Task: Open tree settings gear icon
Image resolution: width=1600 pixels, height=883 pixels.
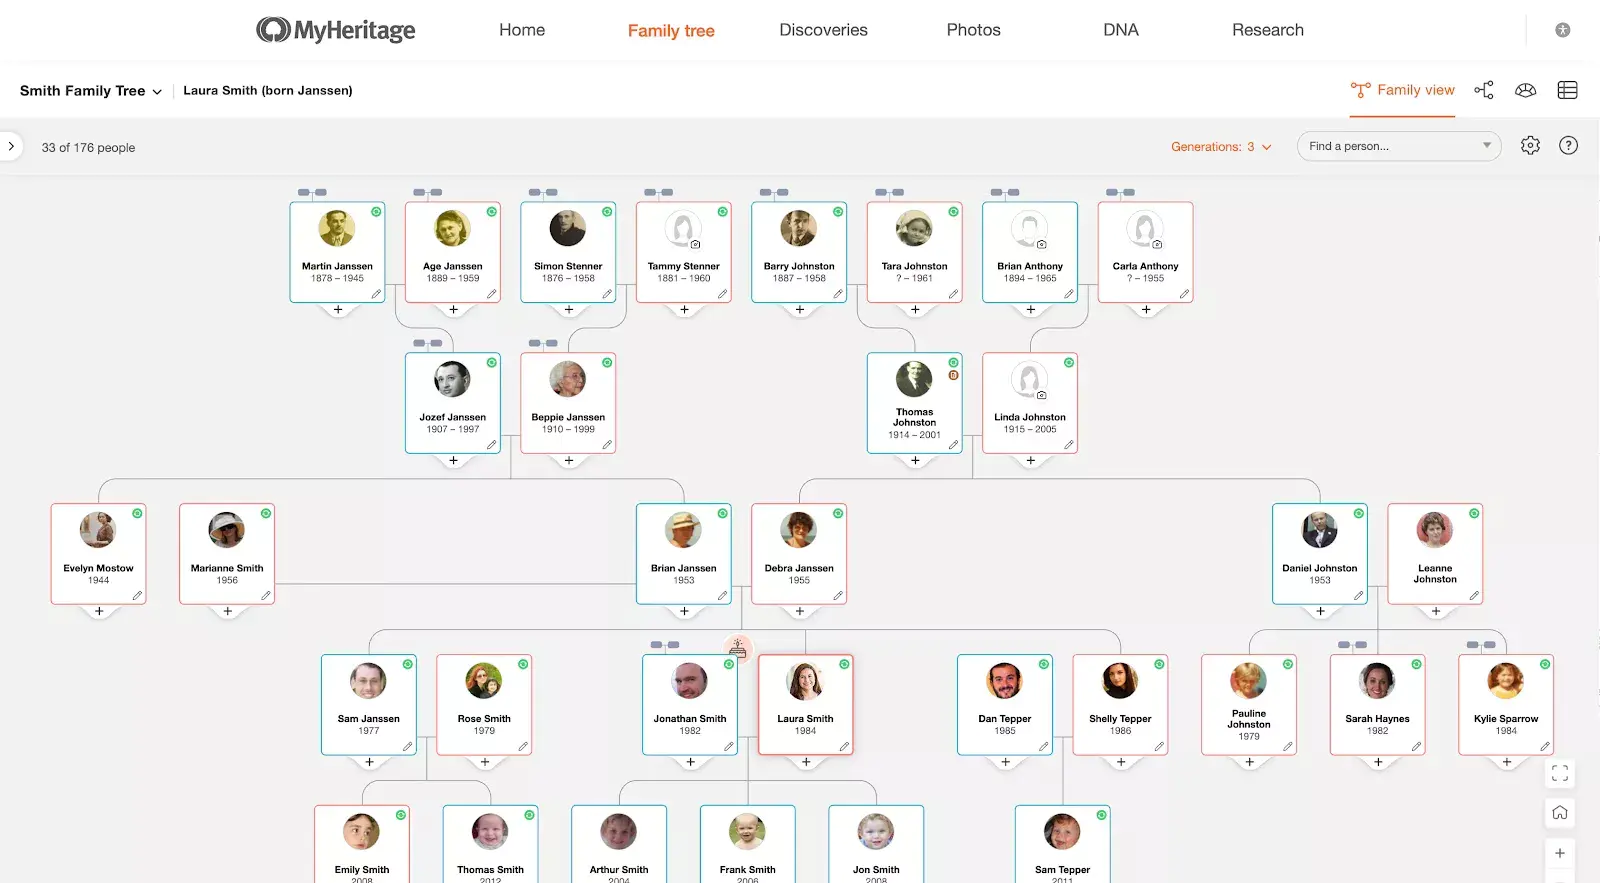Action: pos(1530,146)
